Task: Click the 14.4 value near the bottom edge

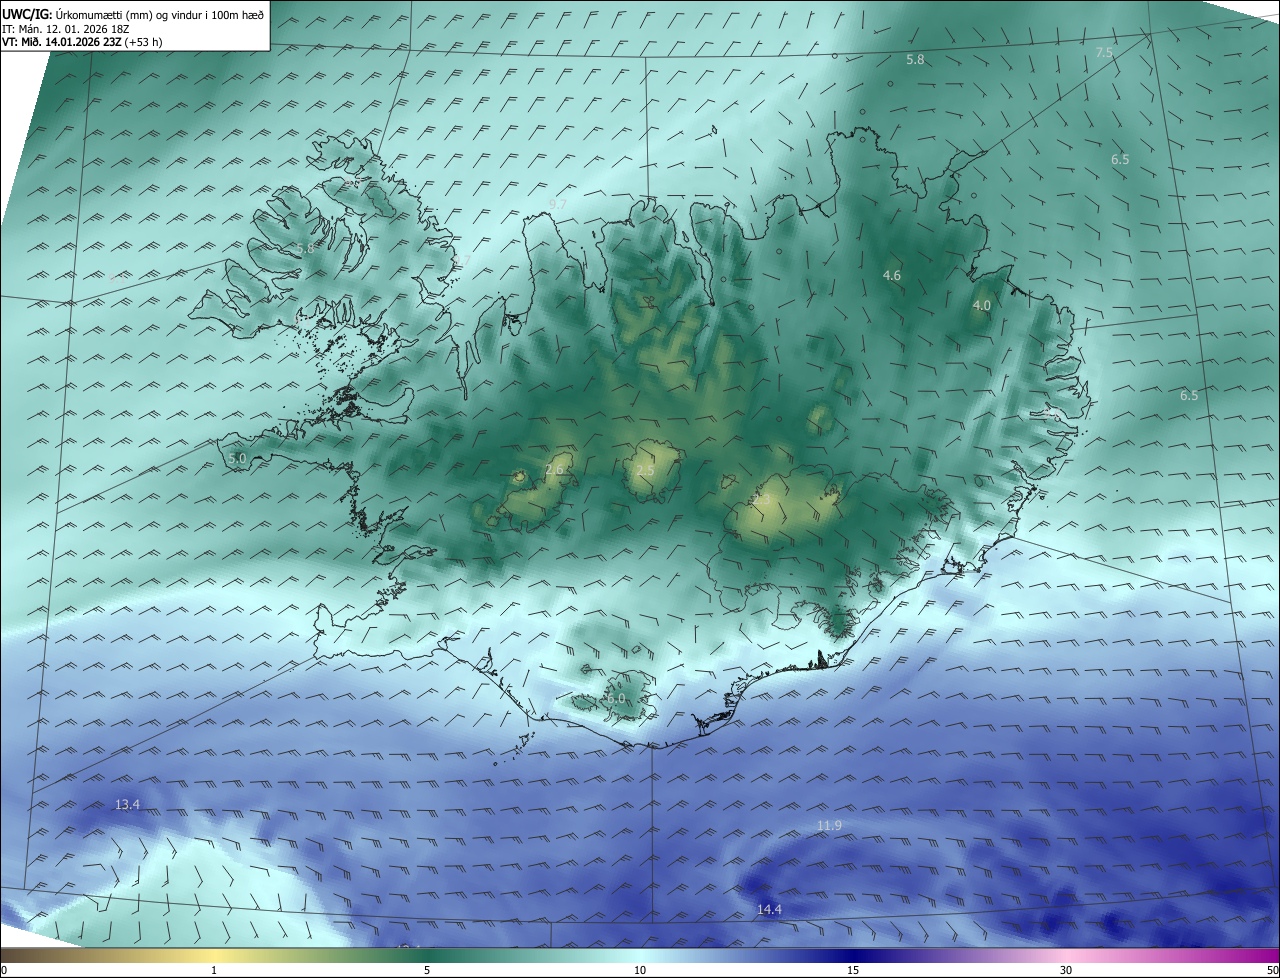Action: (x=769, y=909)
